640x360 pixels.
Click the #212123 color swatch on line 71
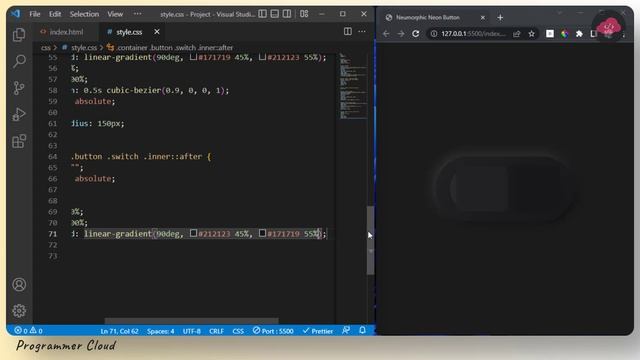pyautogui.click(x=193, y=233)
